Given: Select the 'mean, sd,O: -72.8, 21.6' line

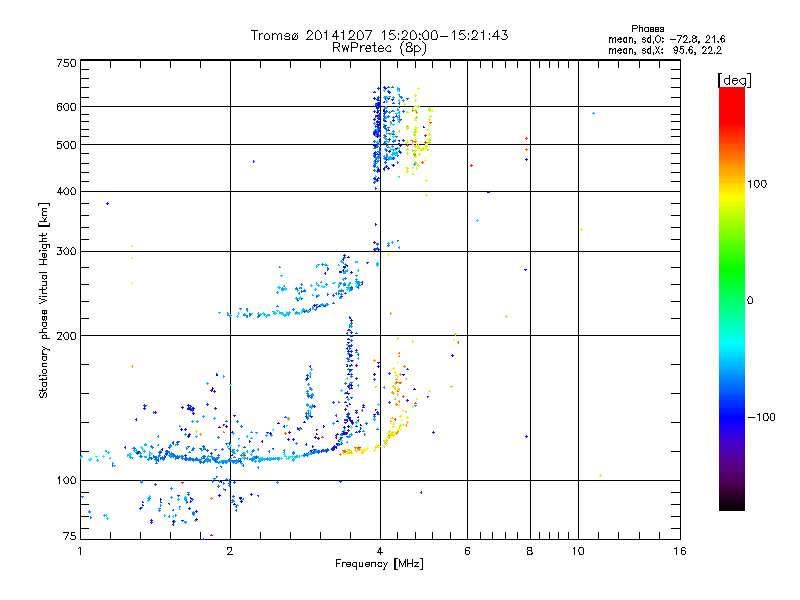Looking at the screenshot, I should pyautogui.click(x=666, y=39).
